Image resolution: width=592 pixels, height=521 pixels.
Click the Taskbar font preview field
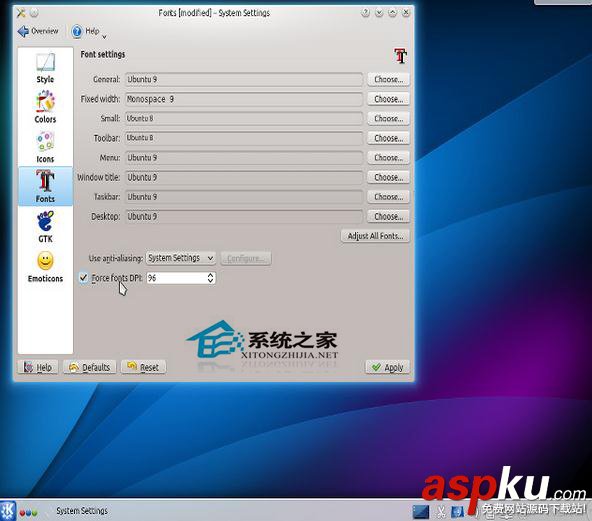pos(244,197)
